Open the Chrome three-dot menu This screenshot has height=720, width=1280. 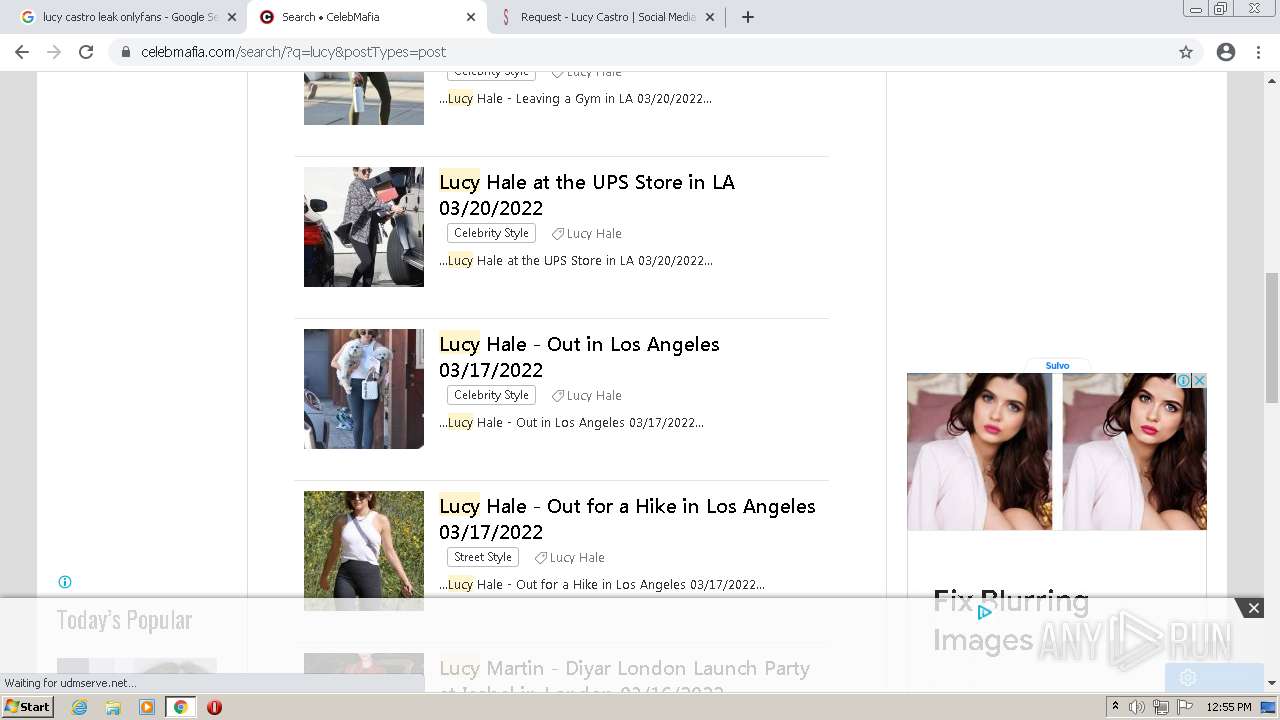(x=1258, y=52)
